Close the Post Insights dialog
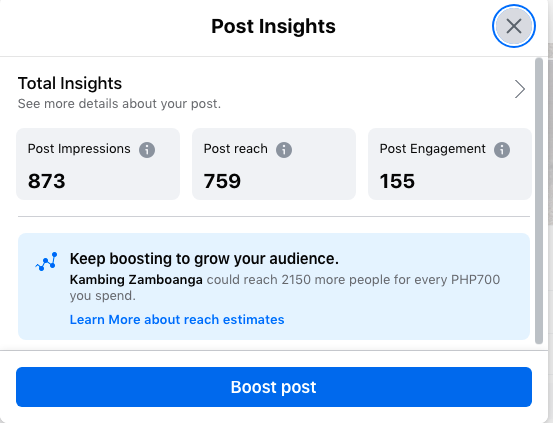The image size is (553, 423). (514, 26)
